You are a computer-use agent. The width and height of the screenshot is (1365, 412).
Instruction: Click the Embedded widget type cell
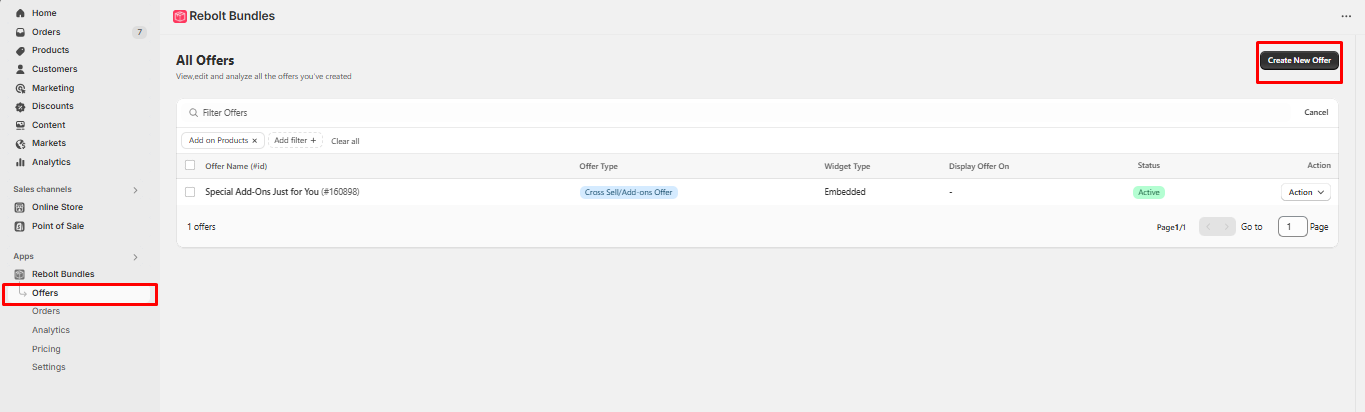pyautogui.click(x=845, y=192)
